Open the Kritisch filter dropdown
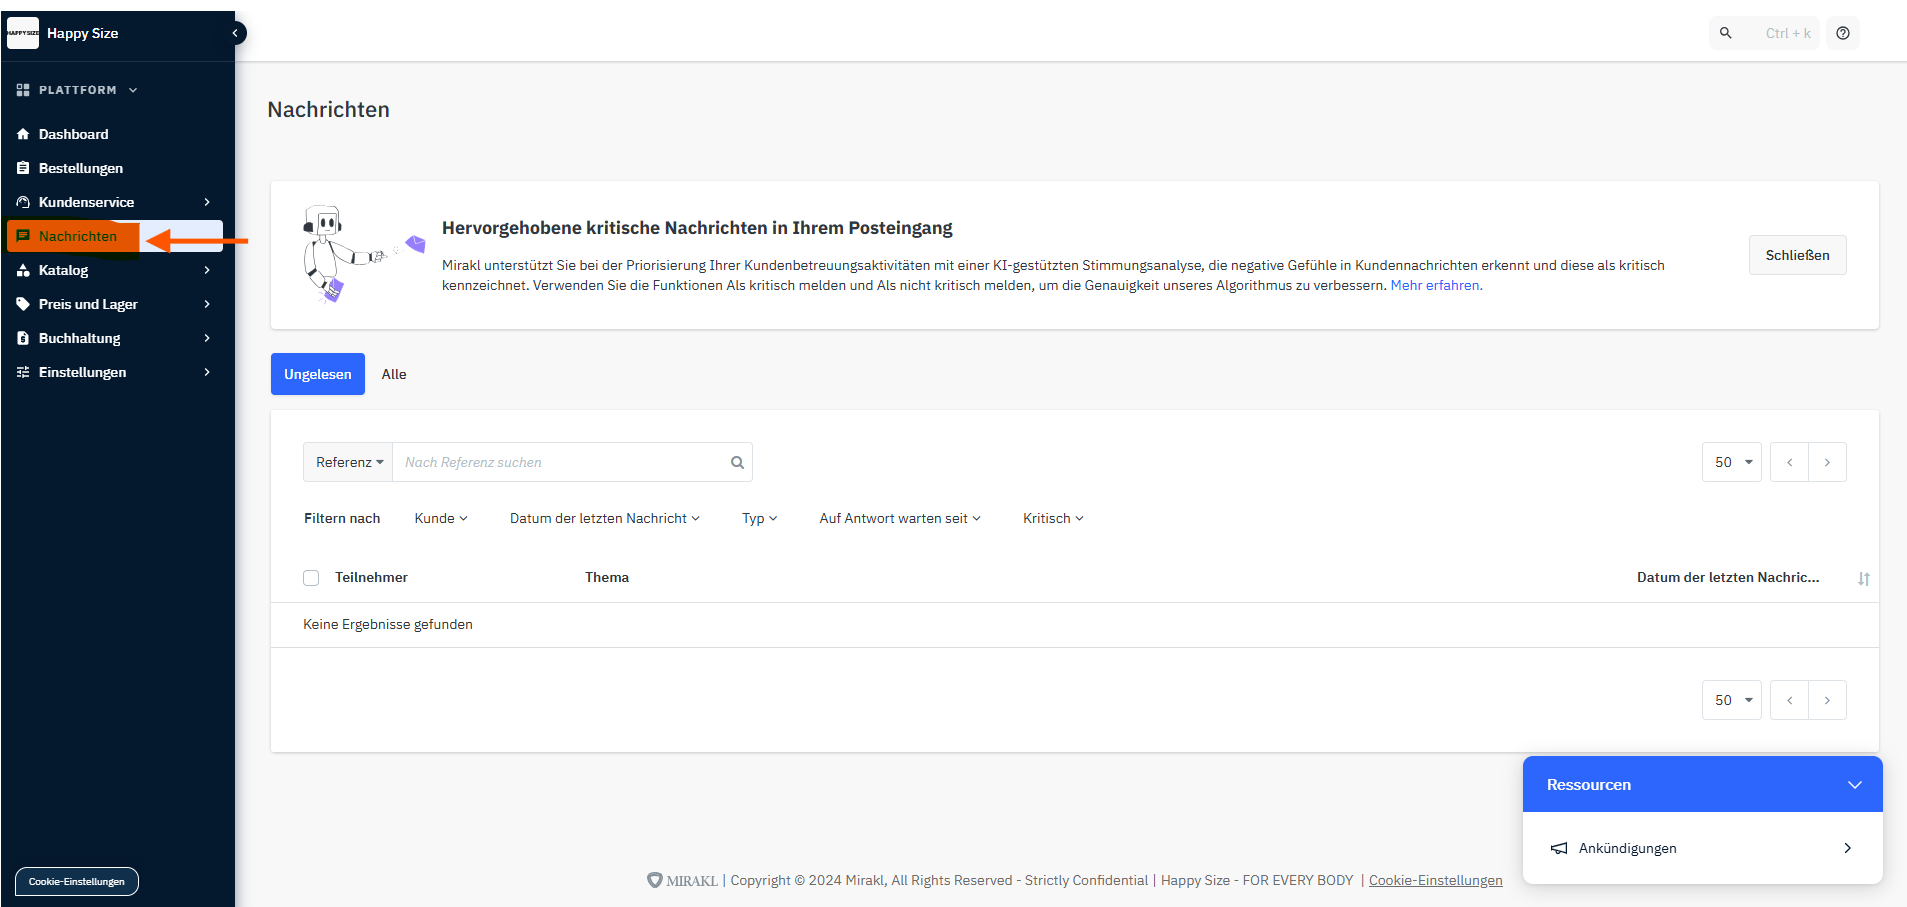 (x=1053, y=518)
